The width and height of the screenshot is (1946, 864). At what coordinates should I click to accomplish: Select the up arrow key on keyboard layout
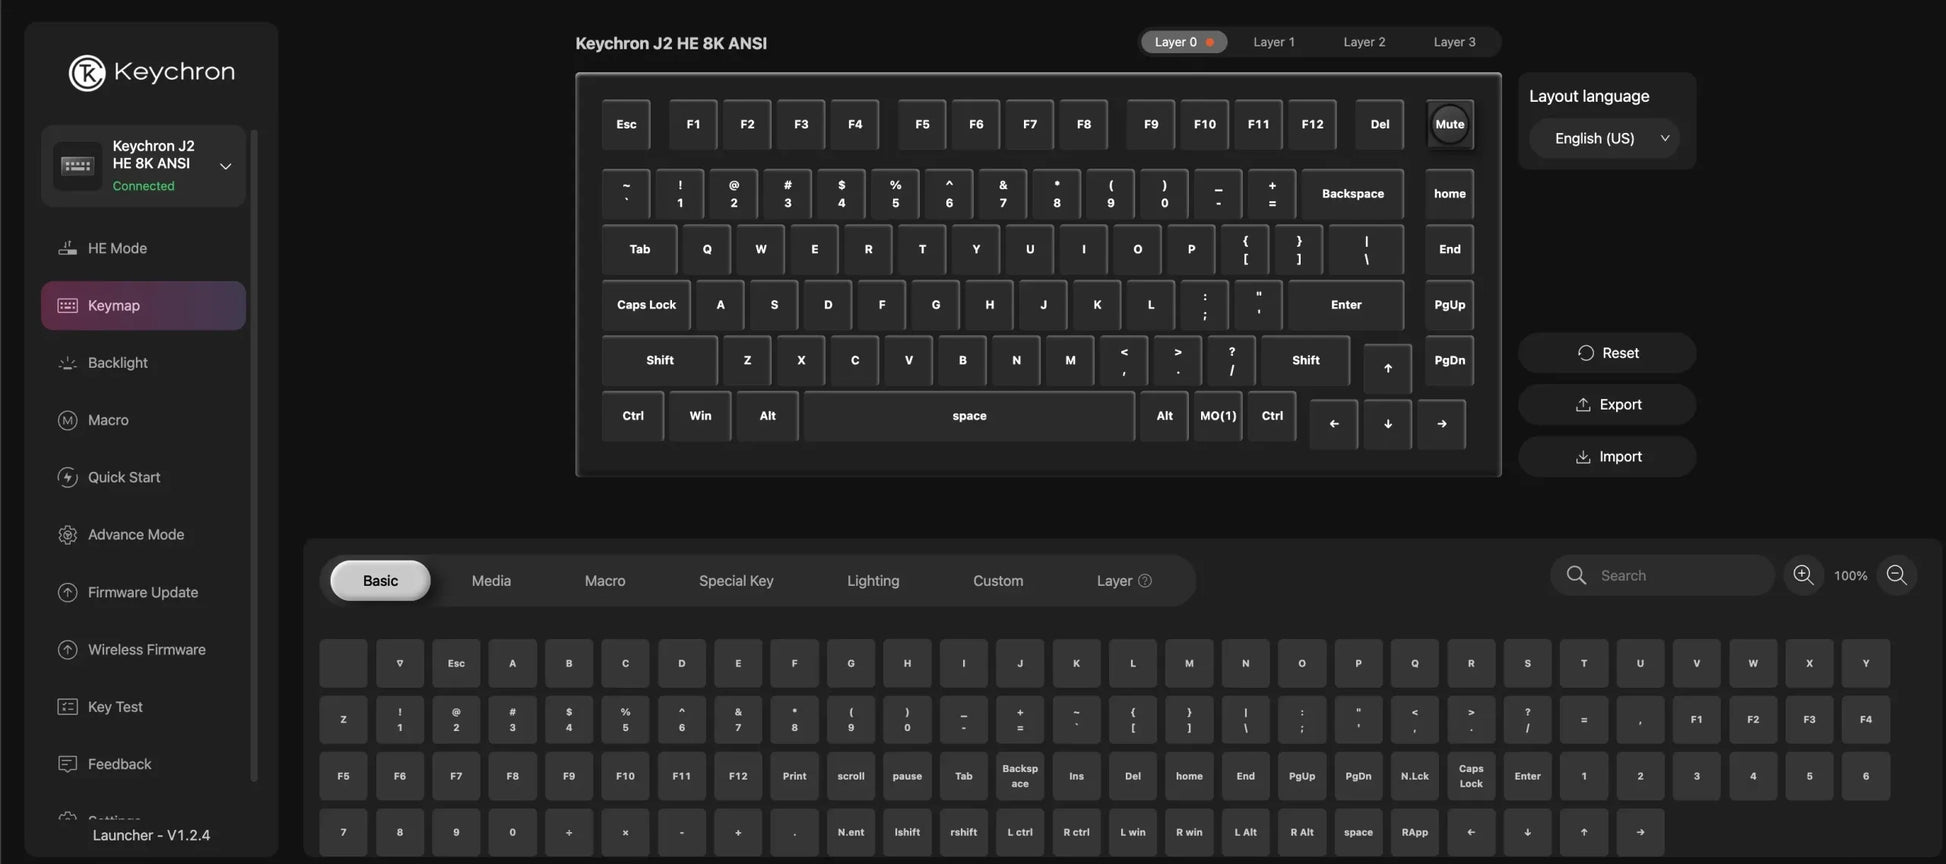(x=1387, y=368)
